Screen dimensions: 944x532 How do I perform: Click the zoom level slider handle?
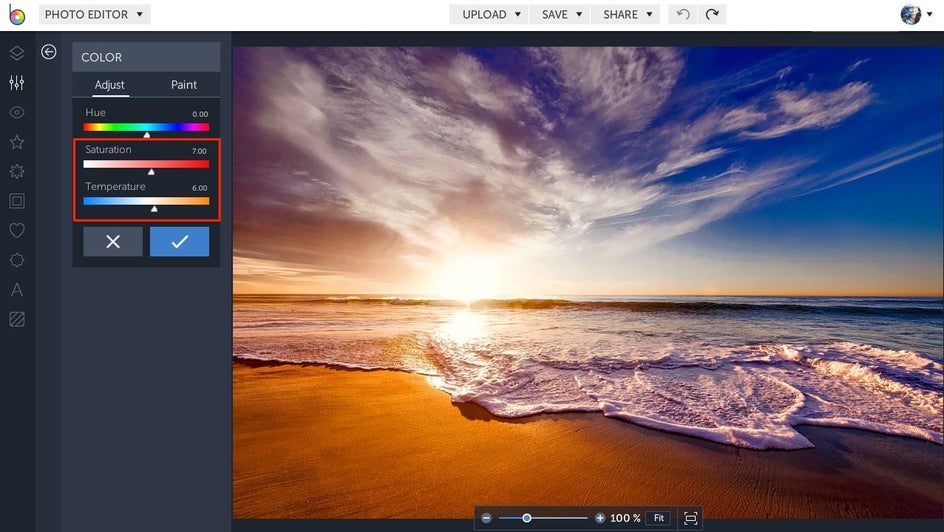coord(527,518)
